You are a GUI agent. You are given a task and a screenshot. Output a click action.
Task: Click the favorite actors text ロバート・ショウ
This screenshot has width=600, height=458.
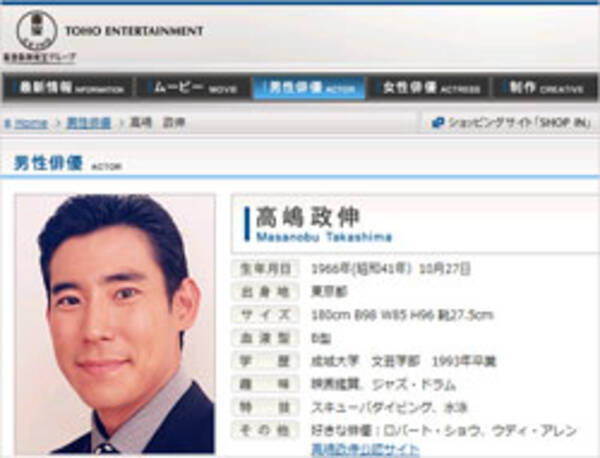click(430, 431)
